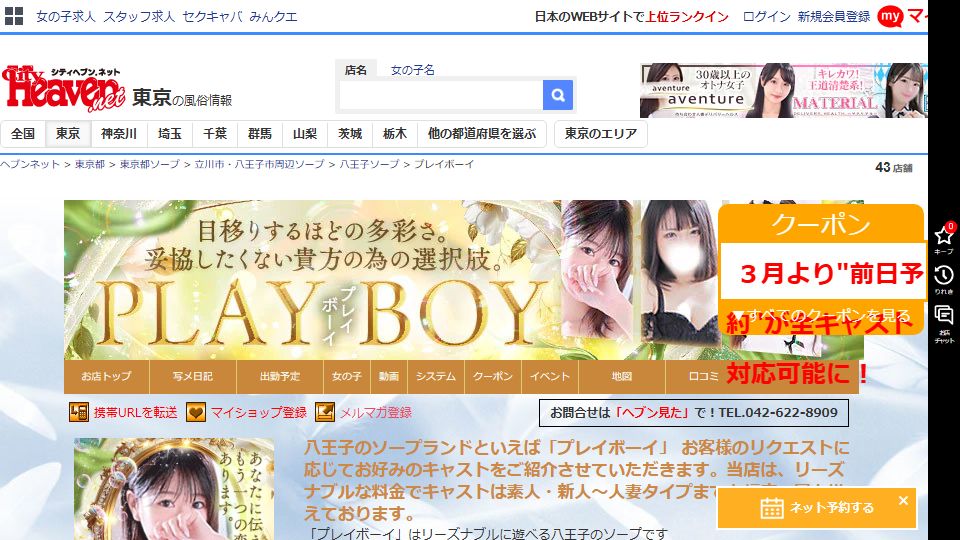Click the ログイン link

(767, 17)
